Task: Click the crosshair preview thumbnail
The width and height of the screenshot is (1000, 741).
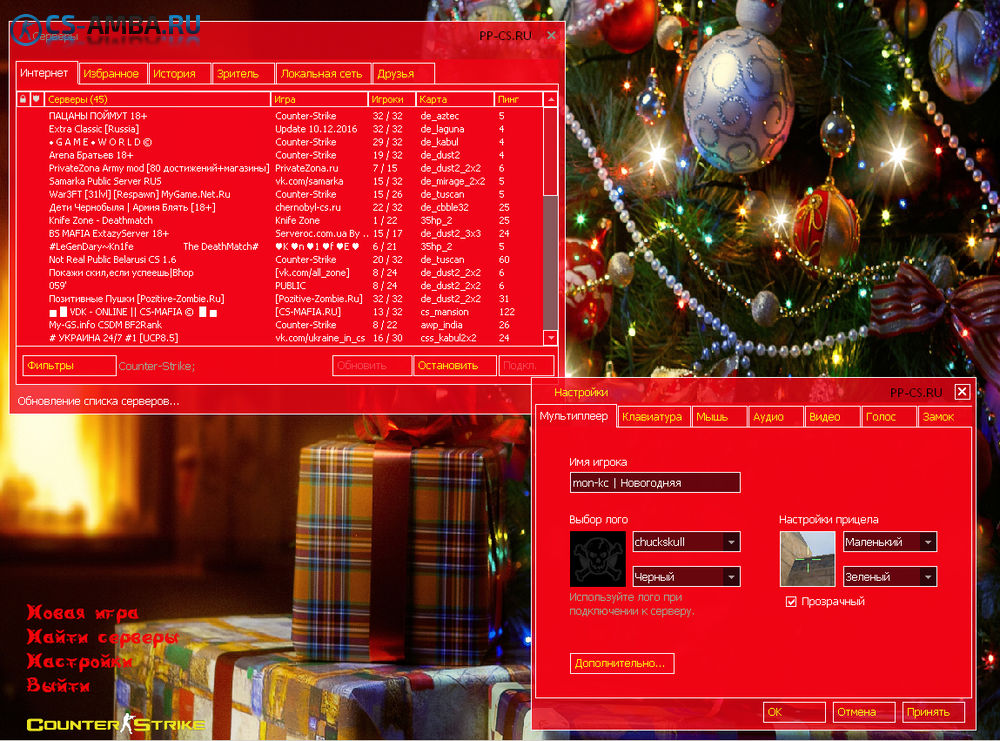Action: click(807, 559)
